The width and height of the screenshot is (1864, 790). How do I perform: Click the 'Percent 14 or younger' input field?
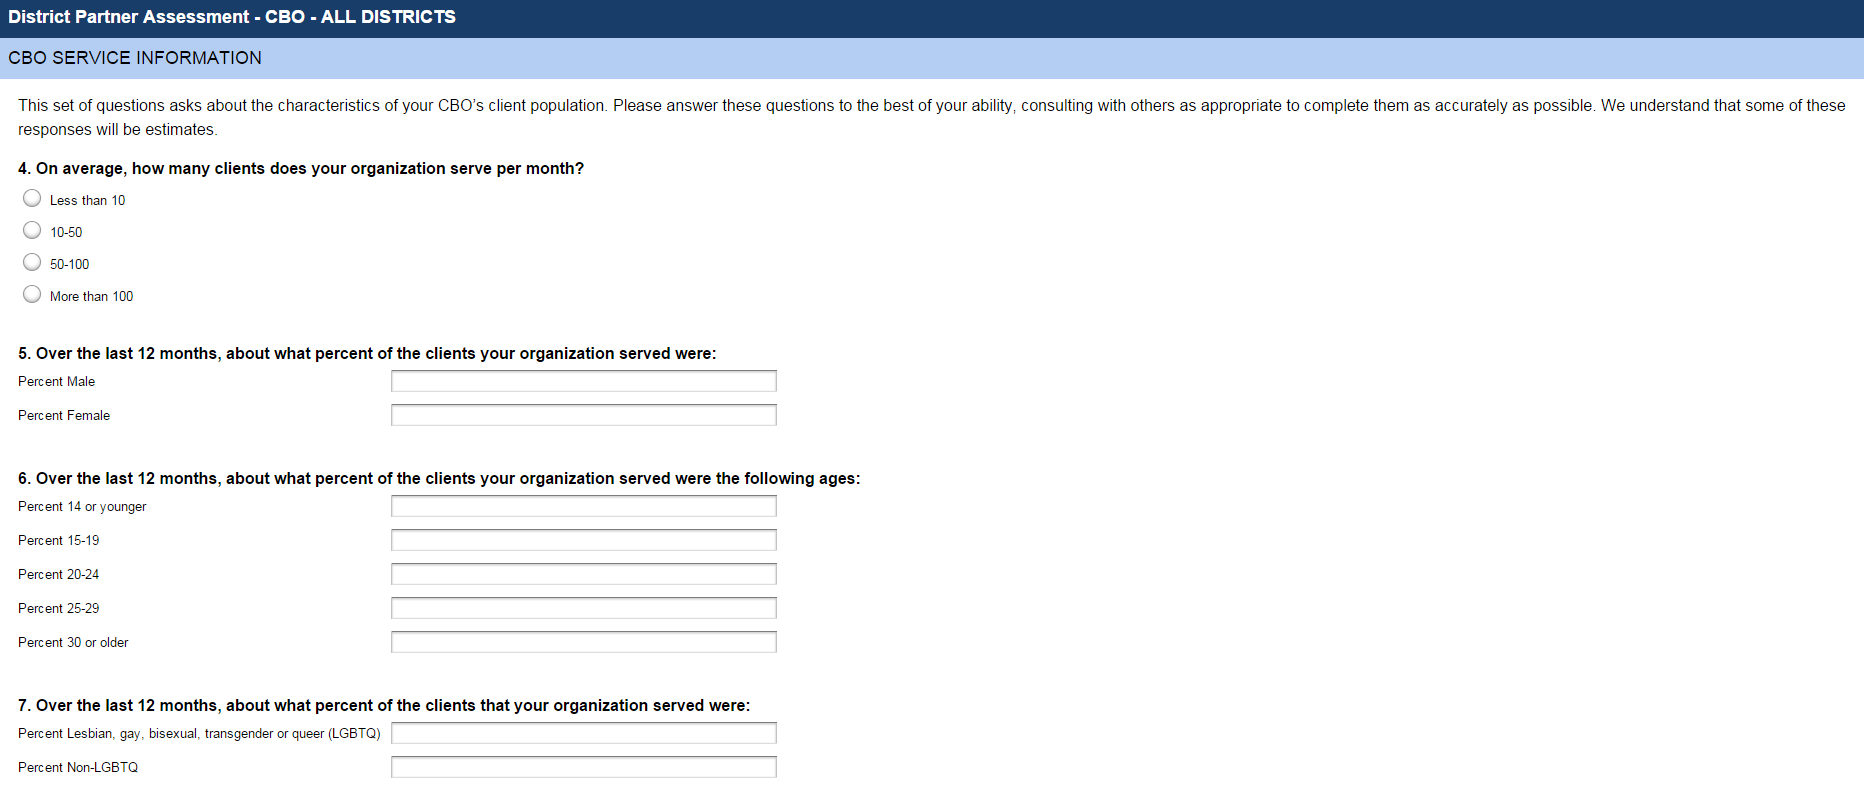(x=583, y=506)
